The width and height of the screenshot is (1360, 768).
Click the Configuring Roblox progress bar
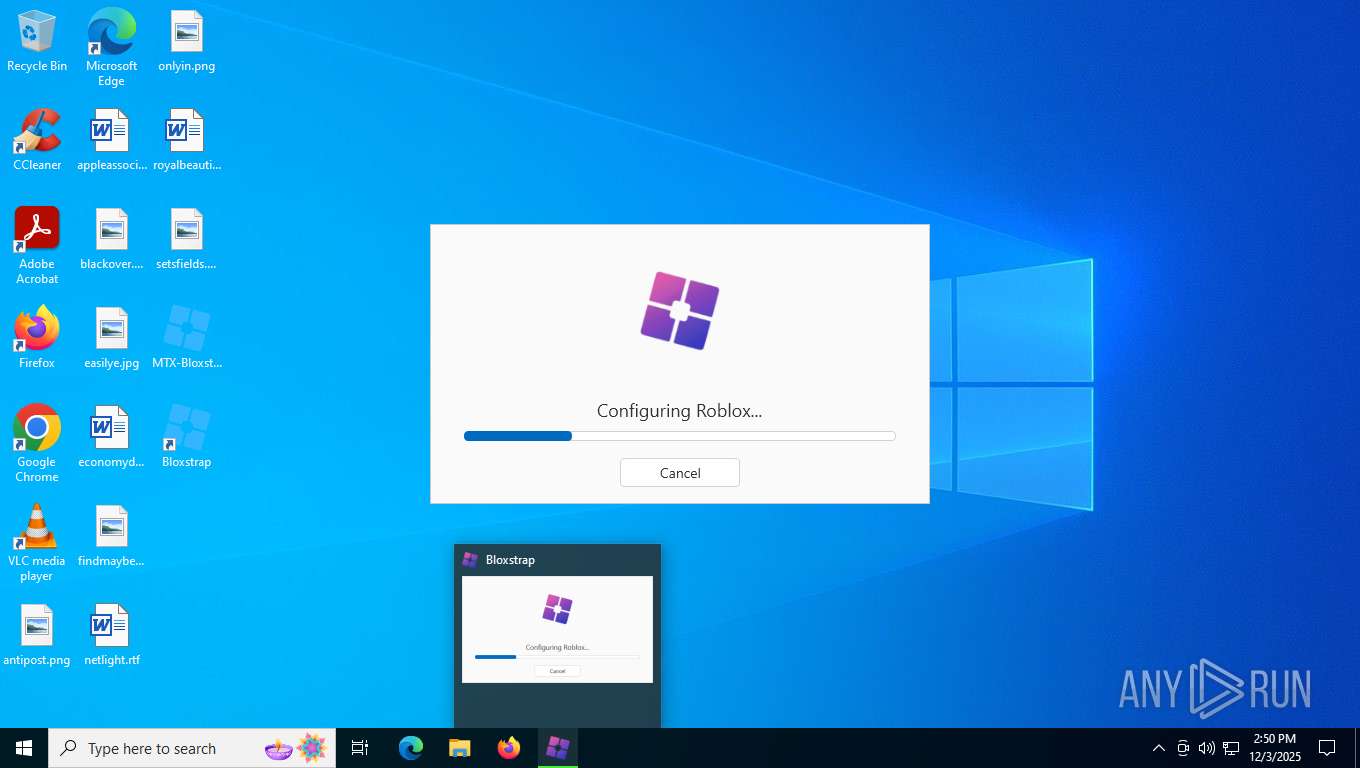tap(680, 436)
